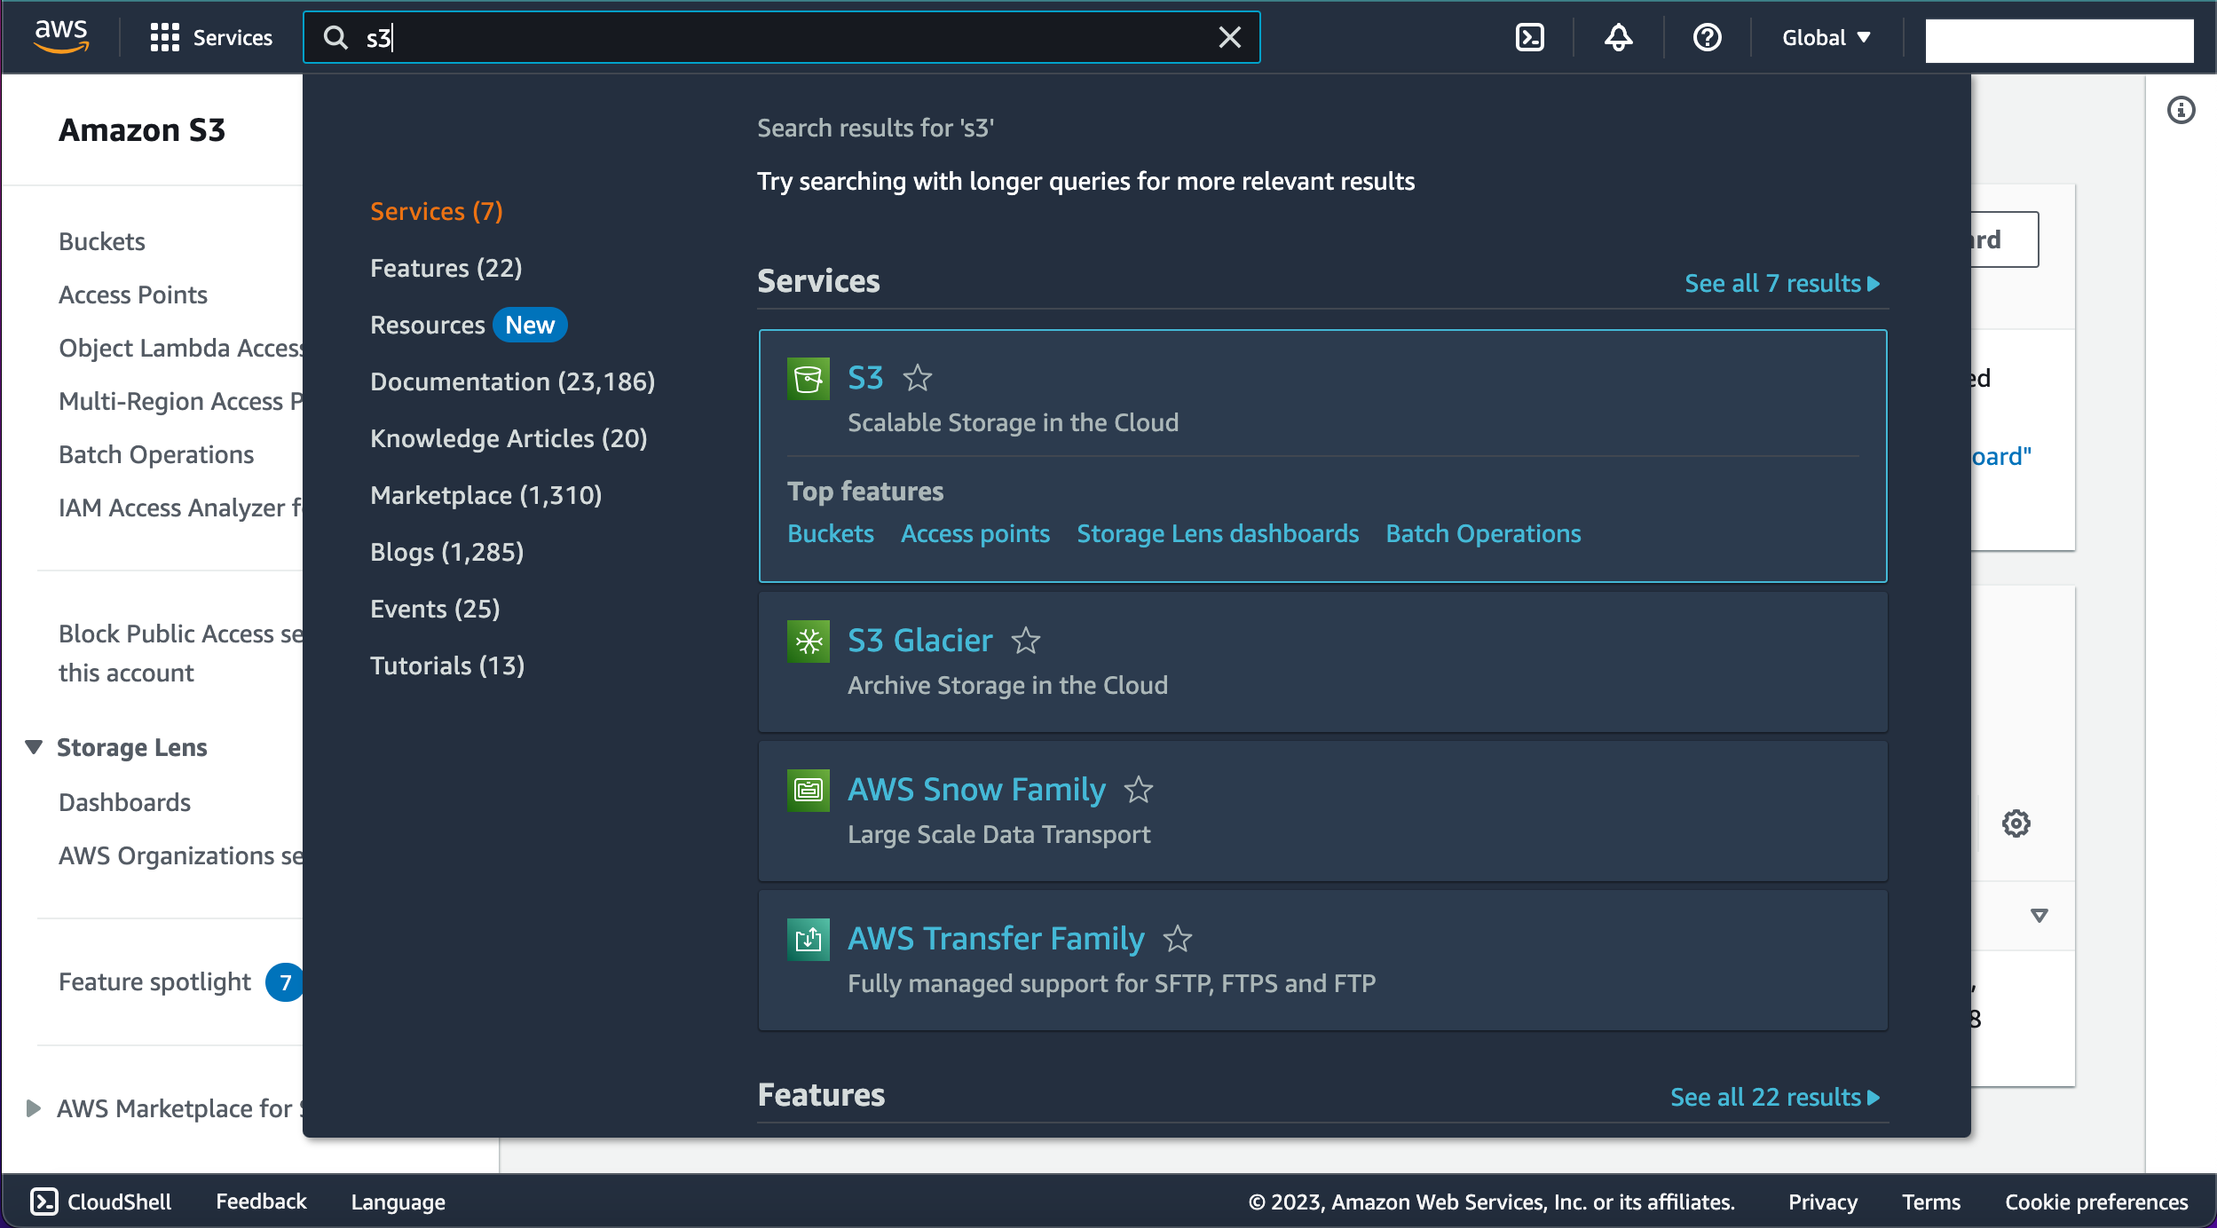Open CloudShell icon in top navigation bar
2217x1228 pixels.
pos(1530,38)
